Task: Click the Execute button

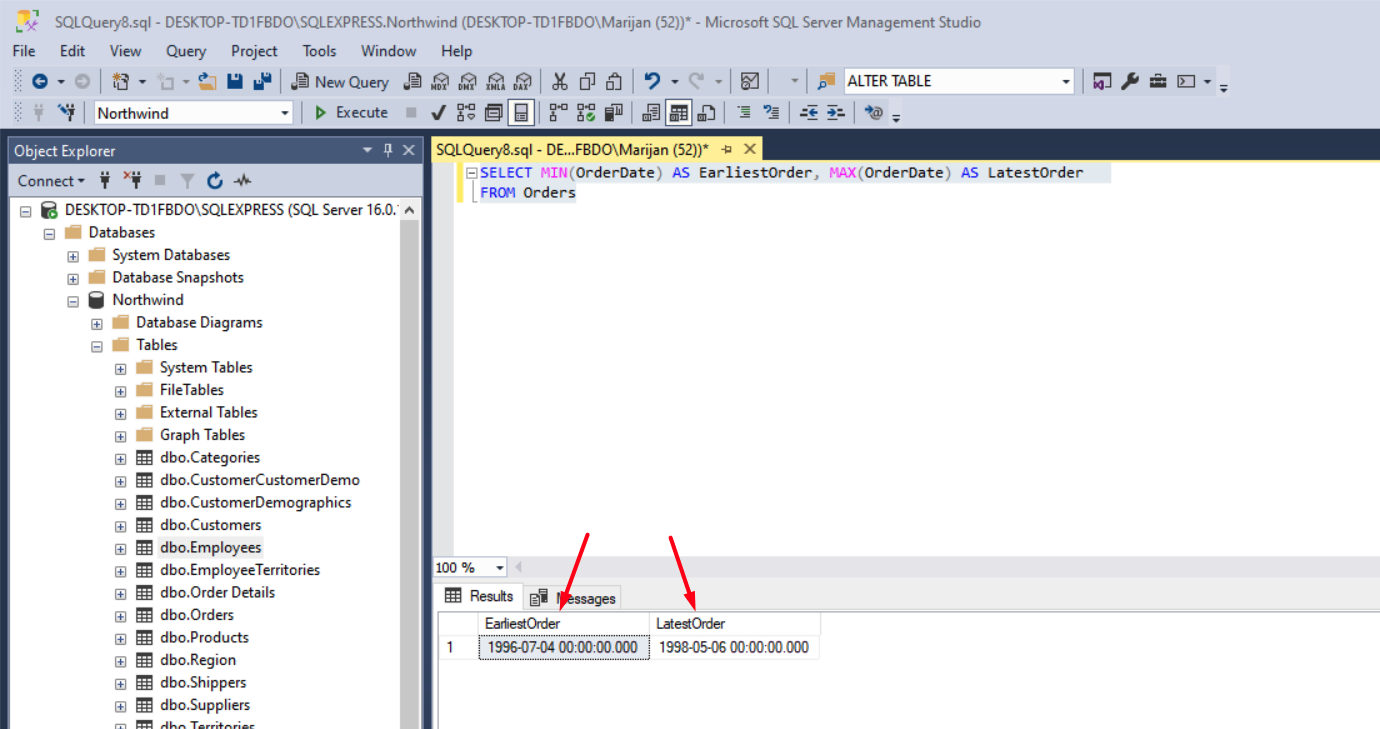Action: 351,113
